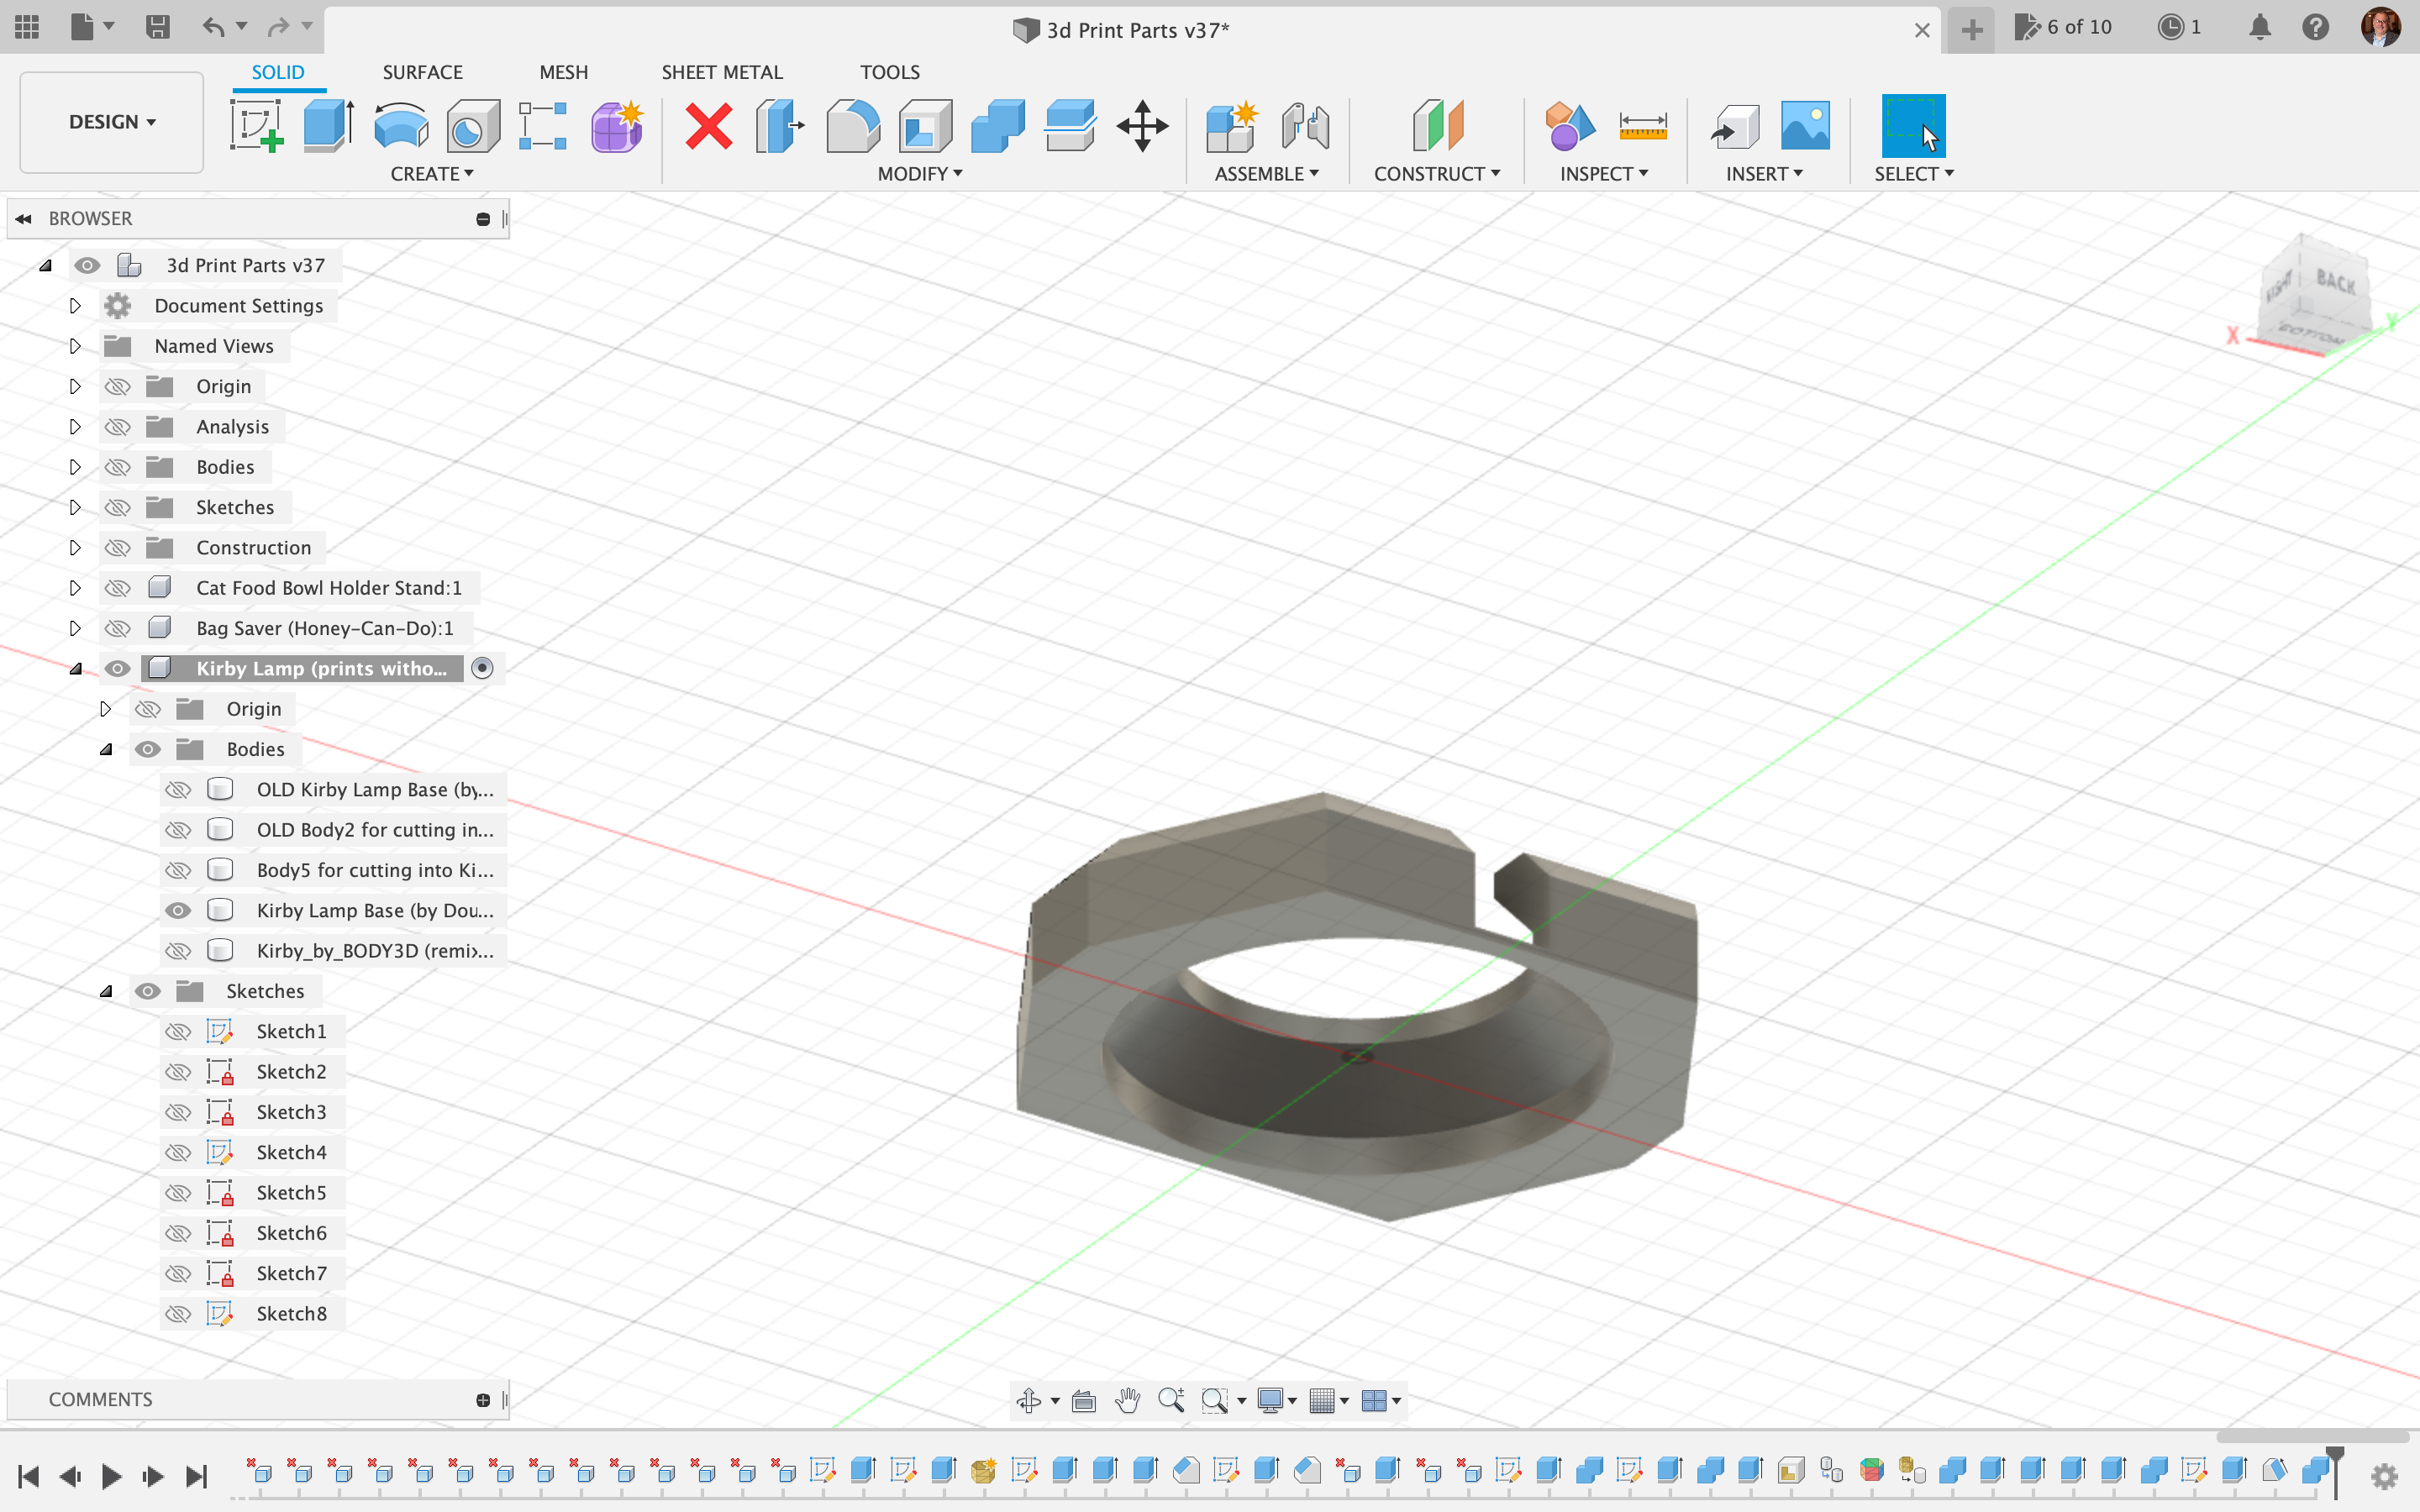Click the Create Sketch tool icon
This screenshot has height=1512, width=2420.
tap(257, 126)
